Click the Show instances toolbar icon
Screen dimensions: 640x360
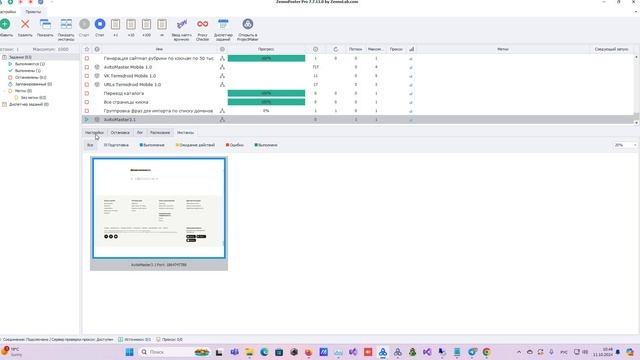(66, 24)
